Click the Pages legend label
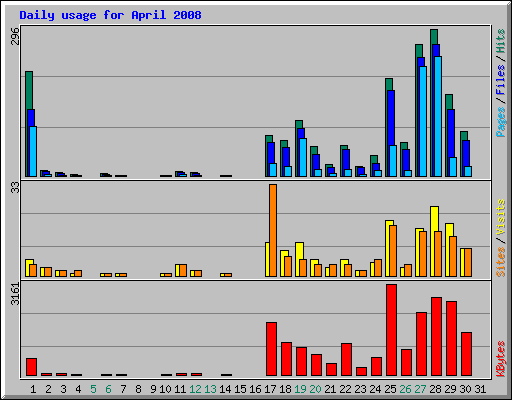The width and height of the screenshot is (512, 400). click(500, 122)
